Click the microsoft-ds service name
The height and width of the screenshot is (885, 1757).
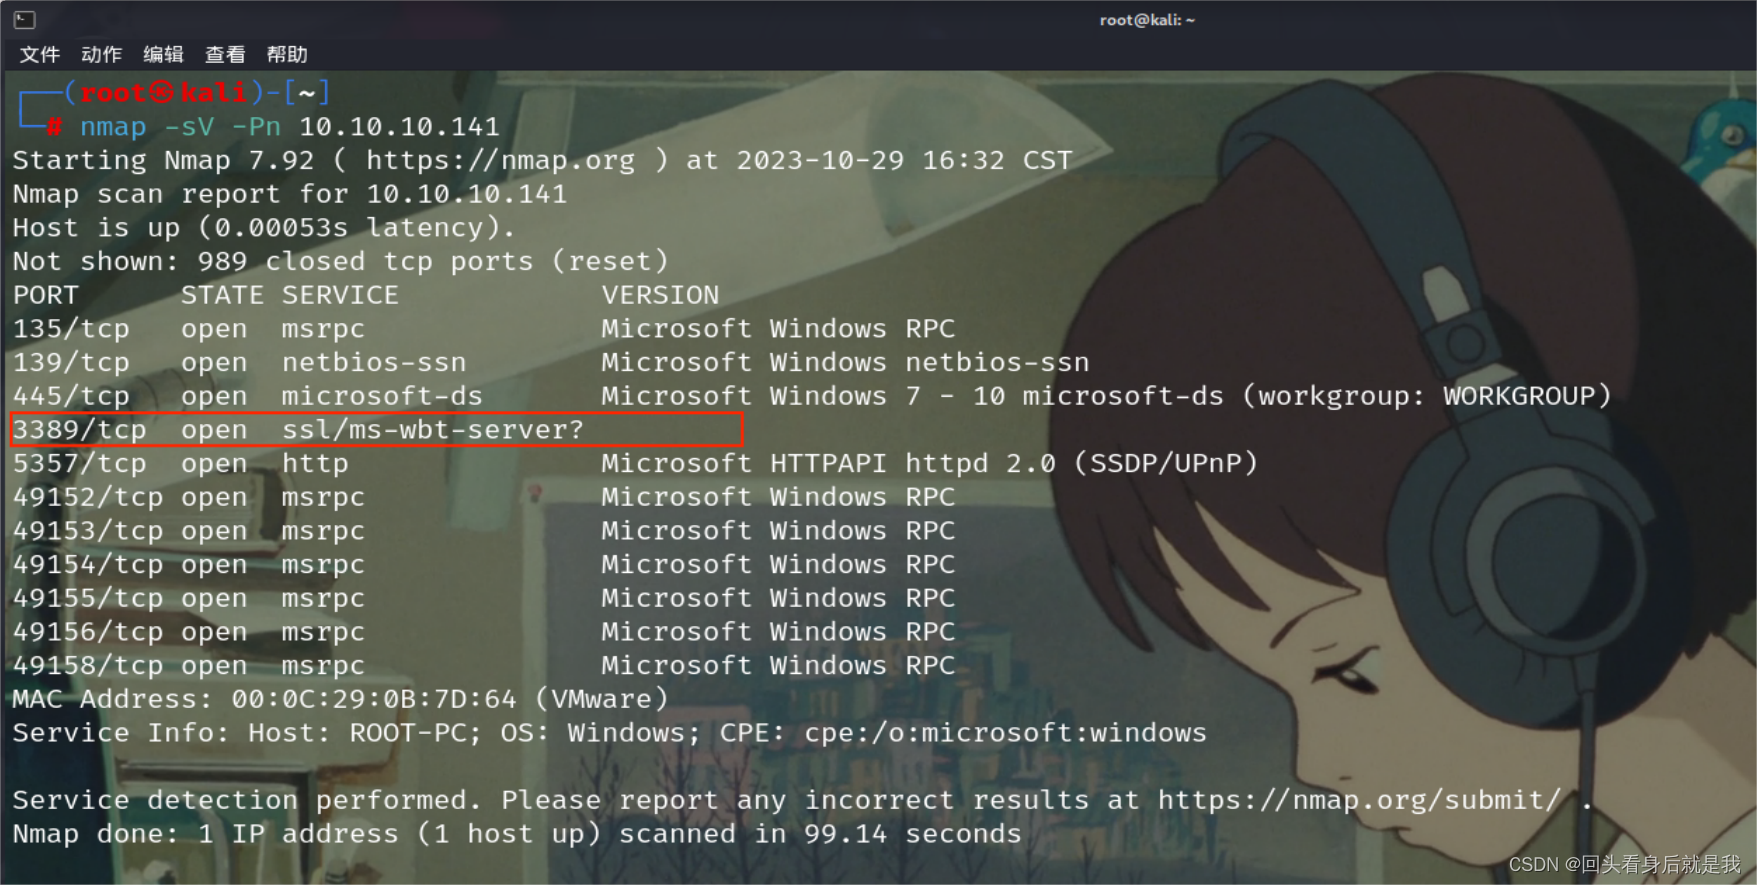382,396
